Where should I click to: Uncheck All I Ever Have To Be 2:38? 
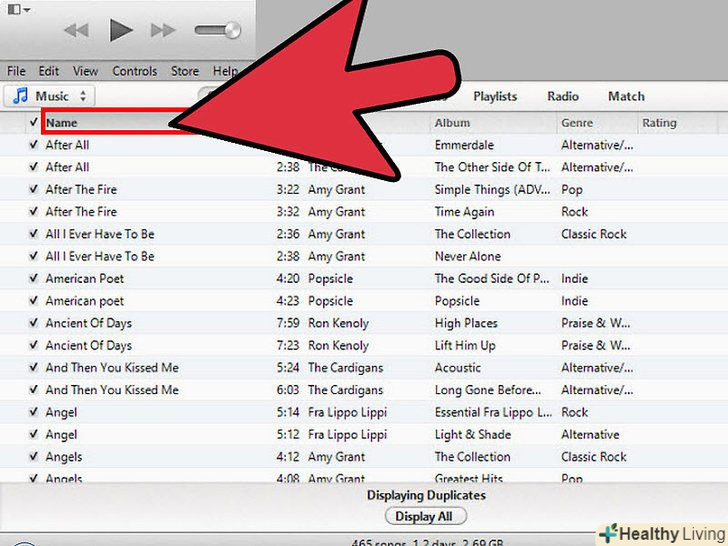[33, 256]
